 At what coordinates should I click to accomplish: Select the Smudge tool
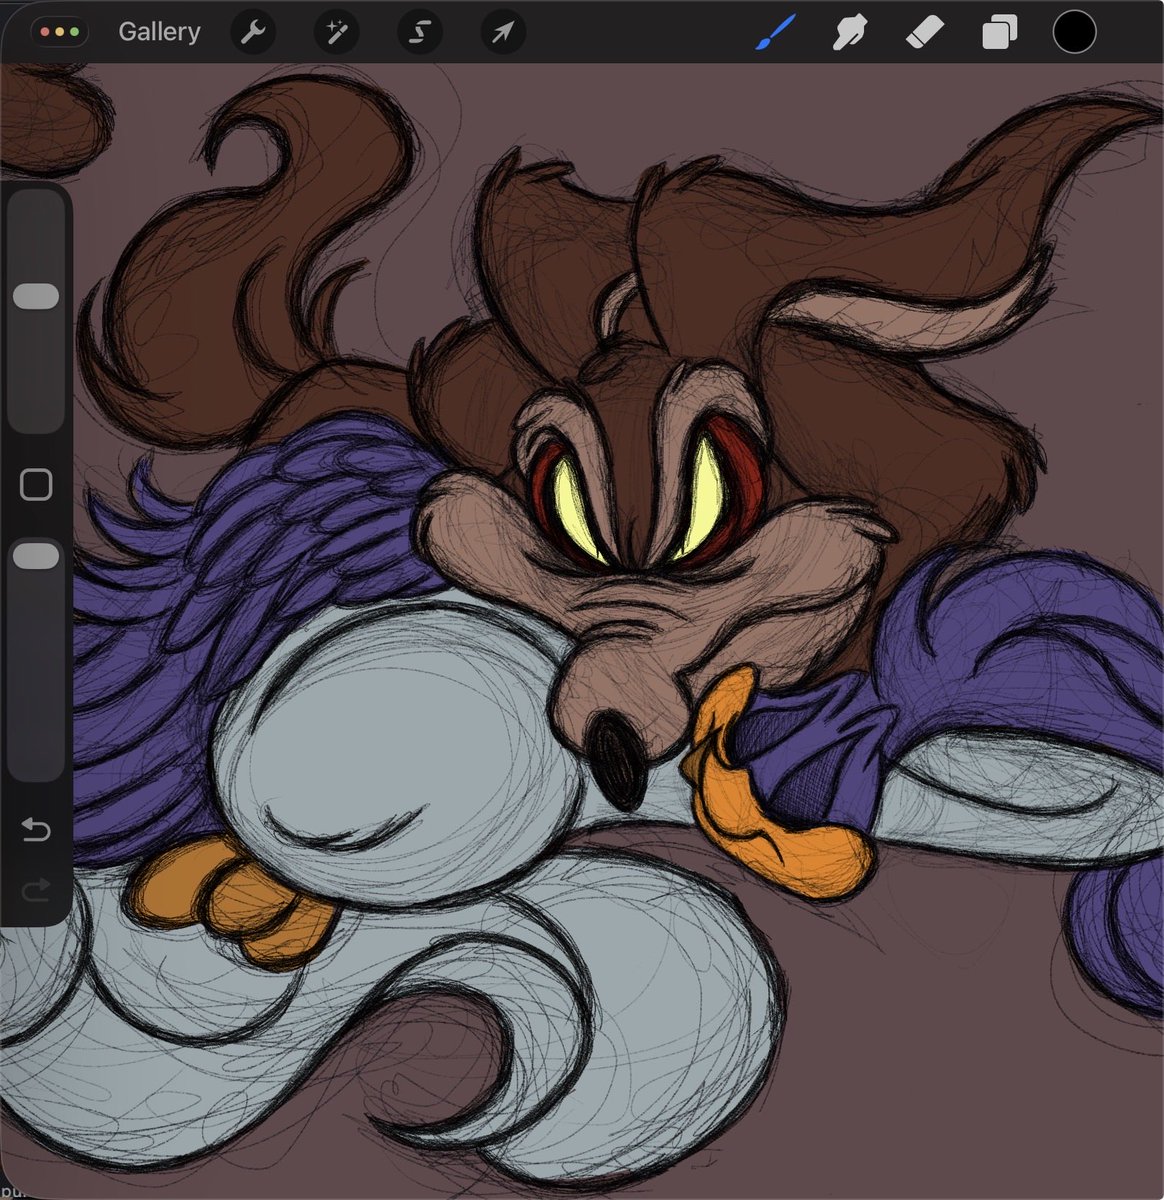[849, 33]
